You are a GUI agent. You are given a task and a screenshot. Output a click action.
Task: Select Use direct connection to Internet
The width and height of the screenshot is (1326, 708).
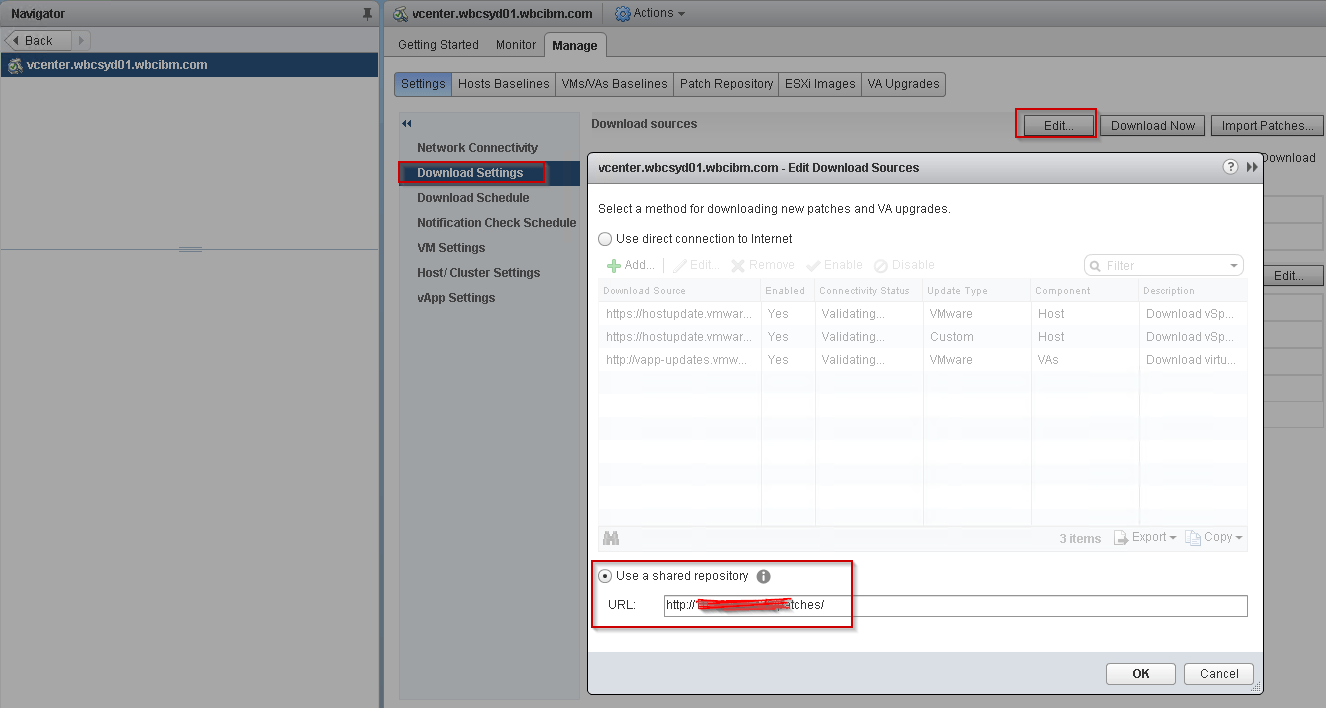click(x=605, y=239)
